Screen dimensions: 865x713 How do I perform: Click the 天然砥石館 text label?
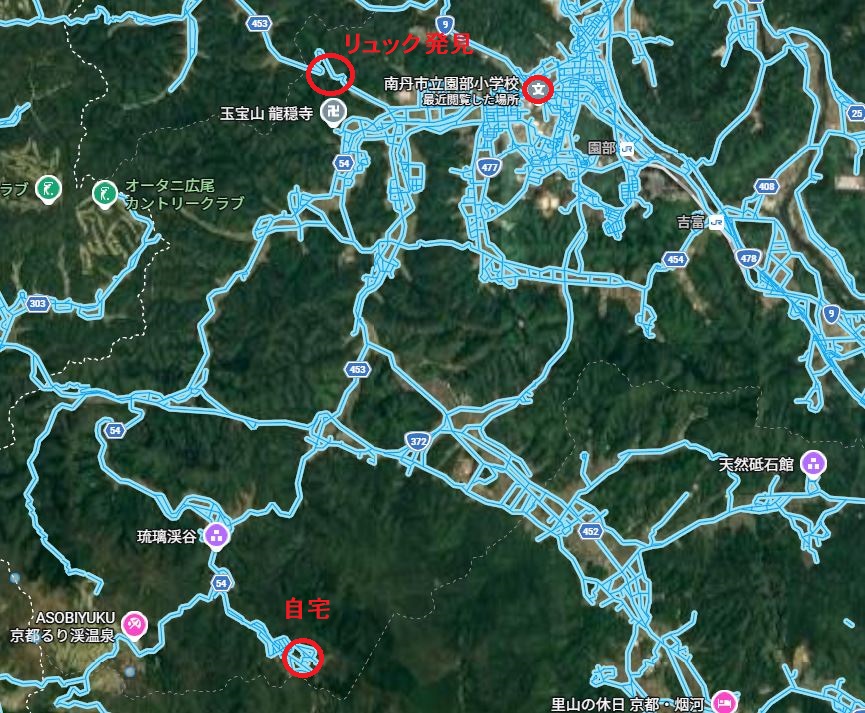pos(756,465)
